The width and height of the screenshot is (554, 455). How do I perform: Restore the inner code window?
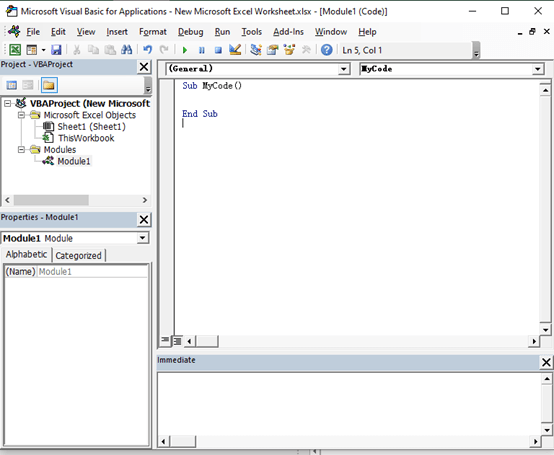pos(532,32)
